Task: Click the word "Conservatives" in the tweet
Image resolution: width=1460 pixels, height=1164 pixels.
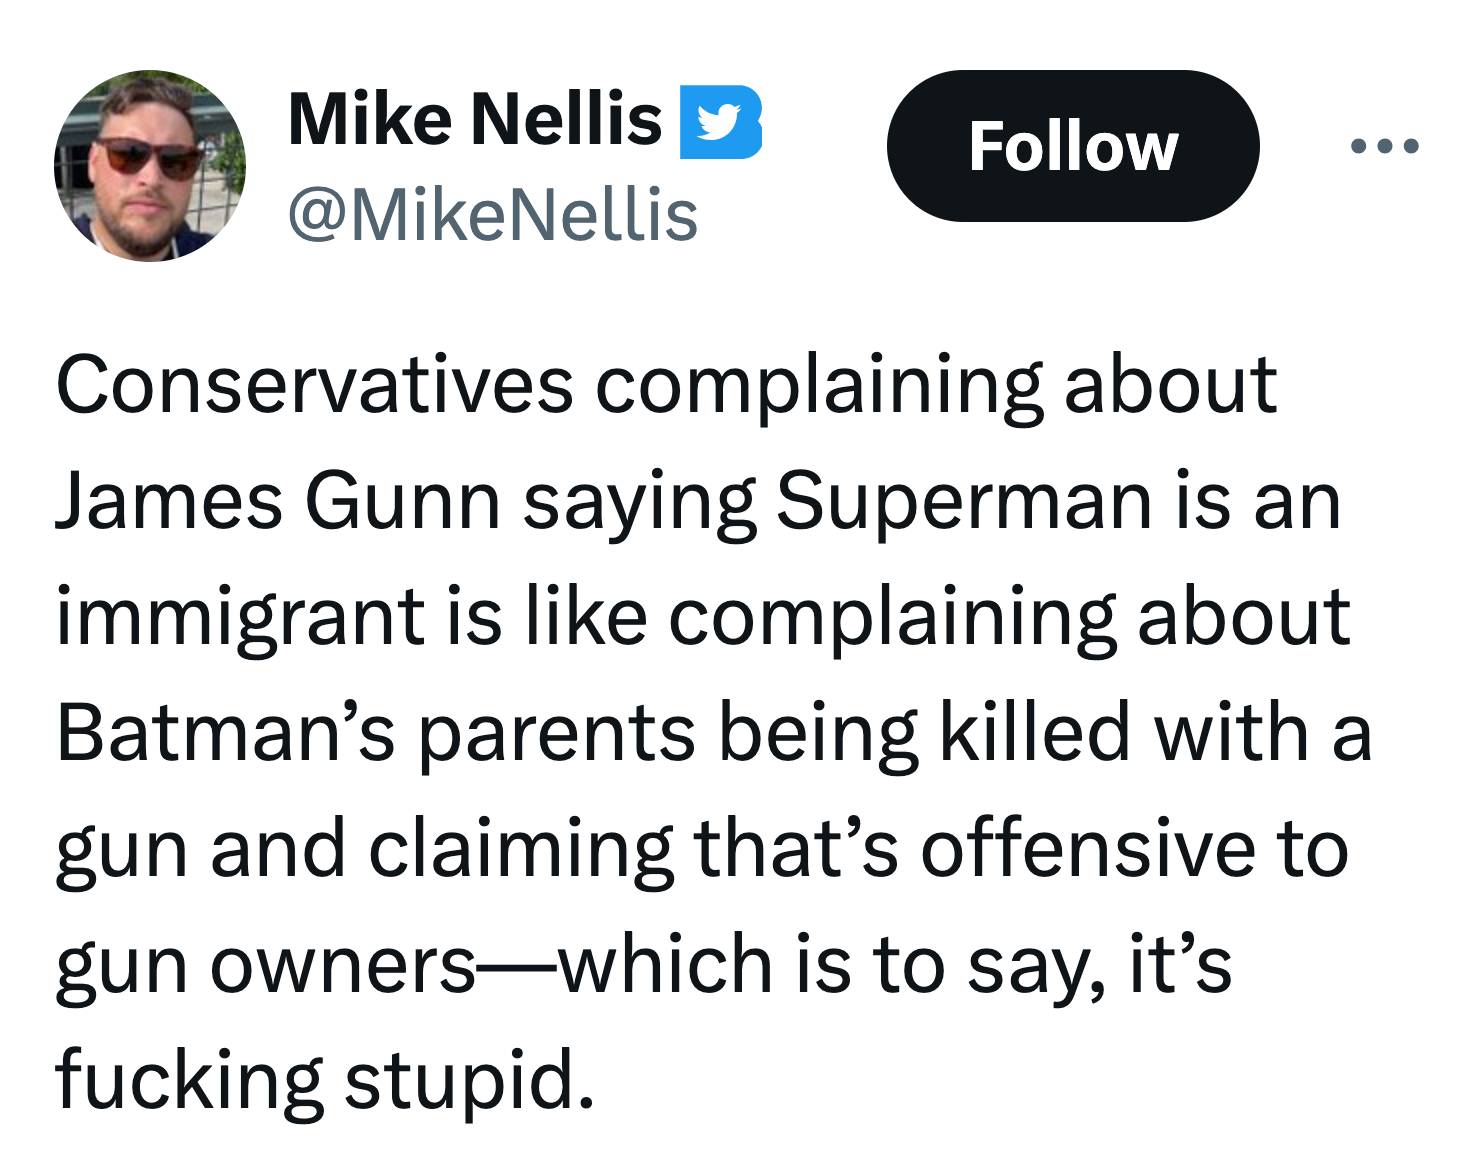Action: click(315, 385)
